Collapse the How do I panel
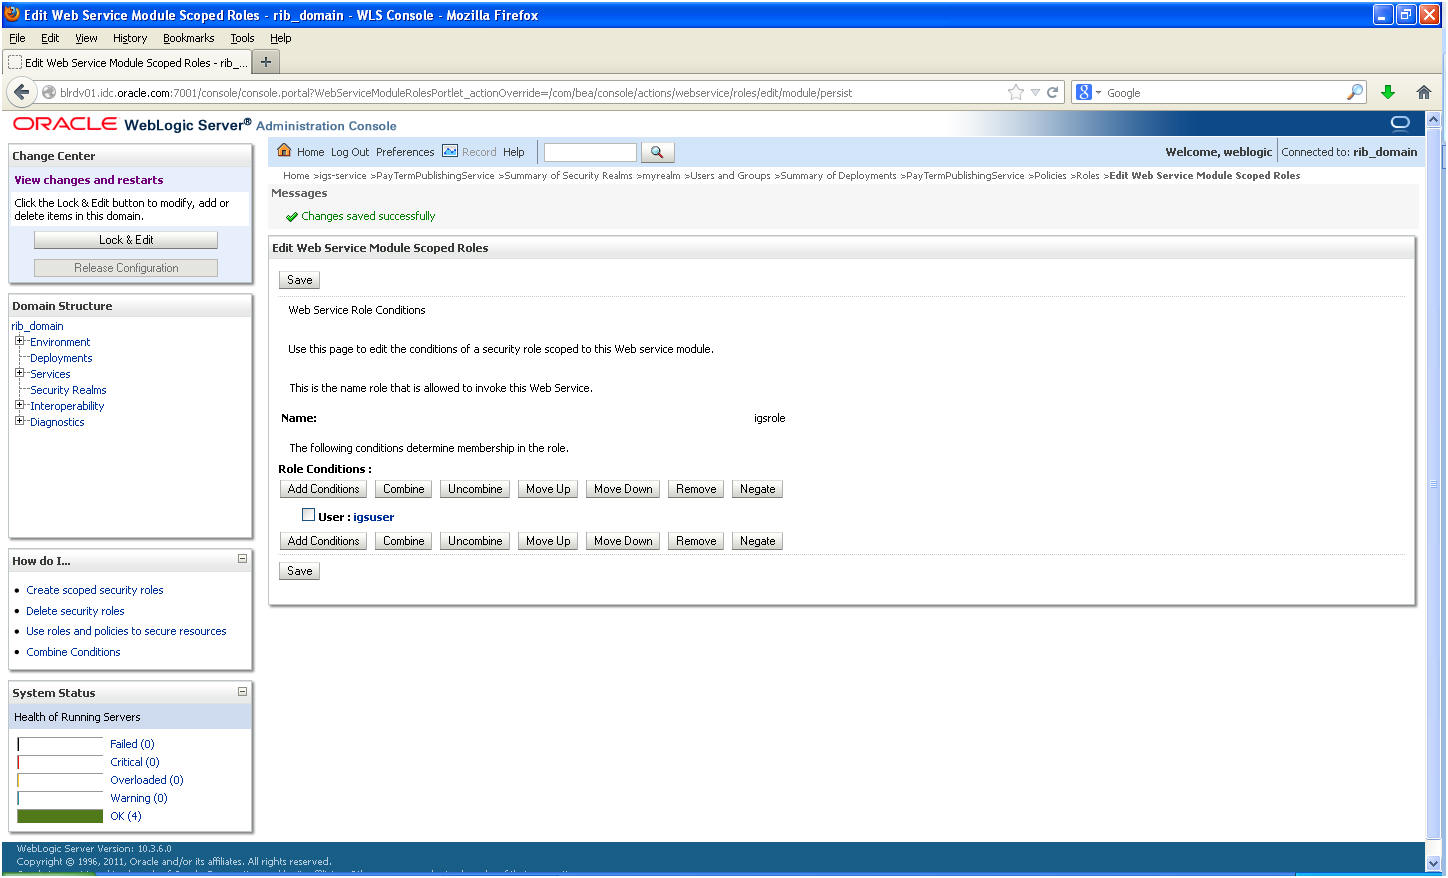Viewport: 1448px width, 878px height. click(x=242, y=559)
